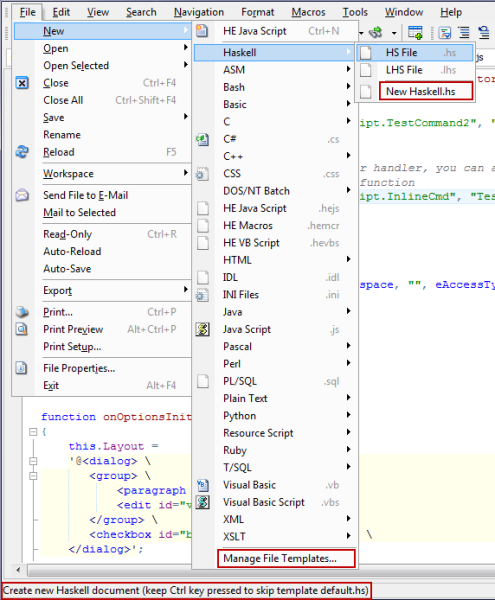This screenshot has height=600, width=495.
Task: Click the Reload icon beside Reload entry
Action: (x=22, y=152)
